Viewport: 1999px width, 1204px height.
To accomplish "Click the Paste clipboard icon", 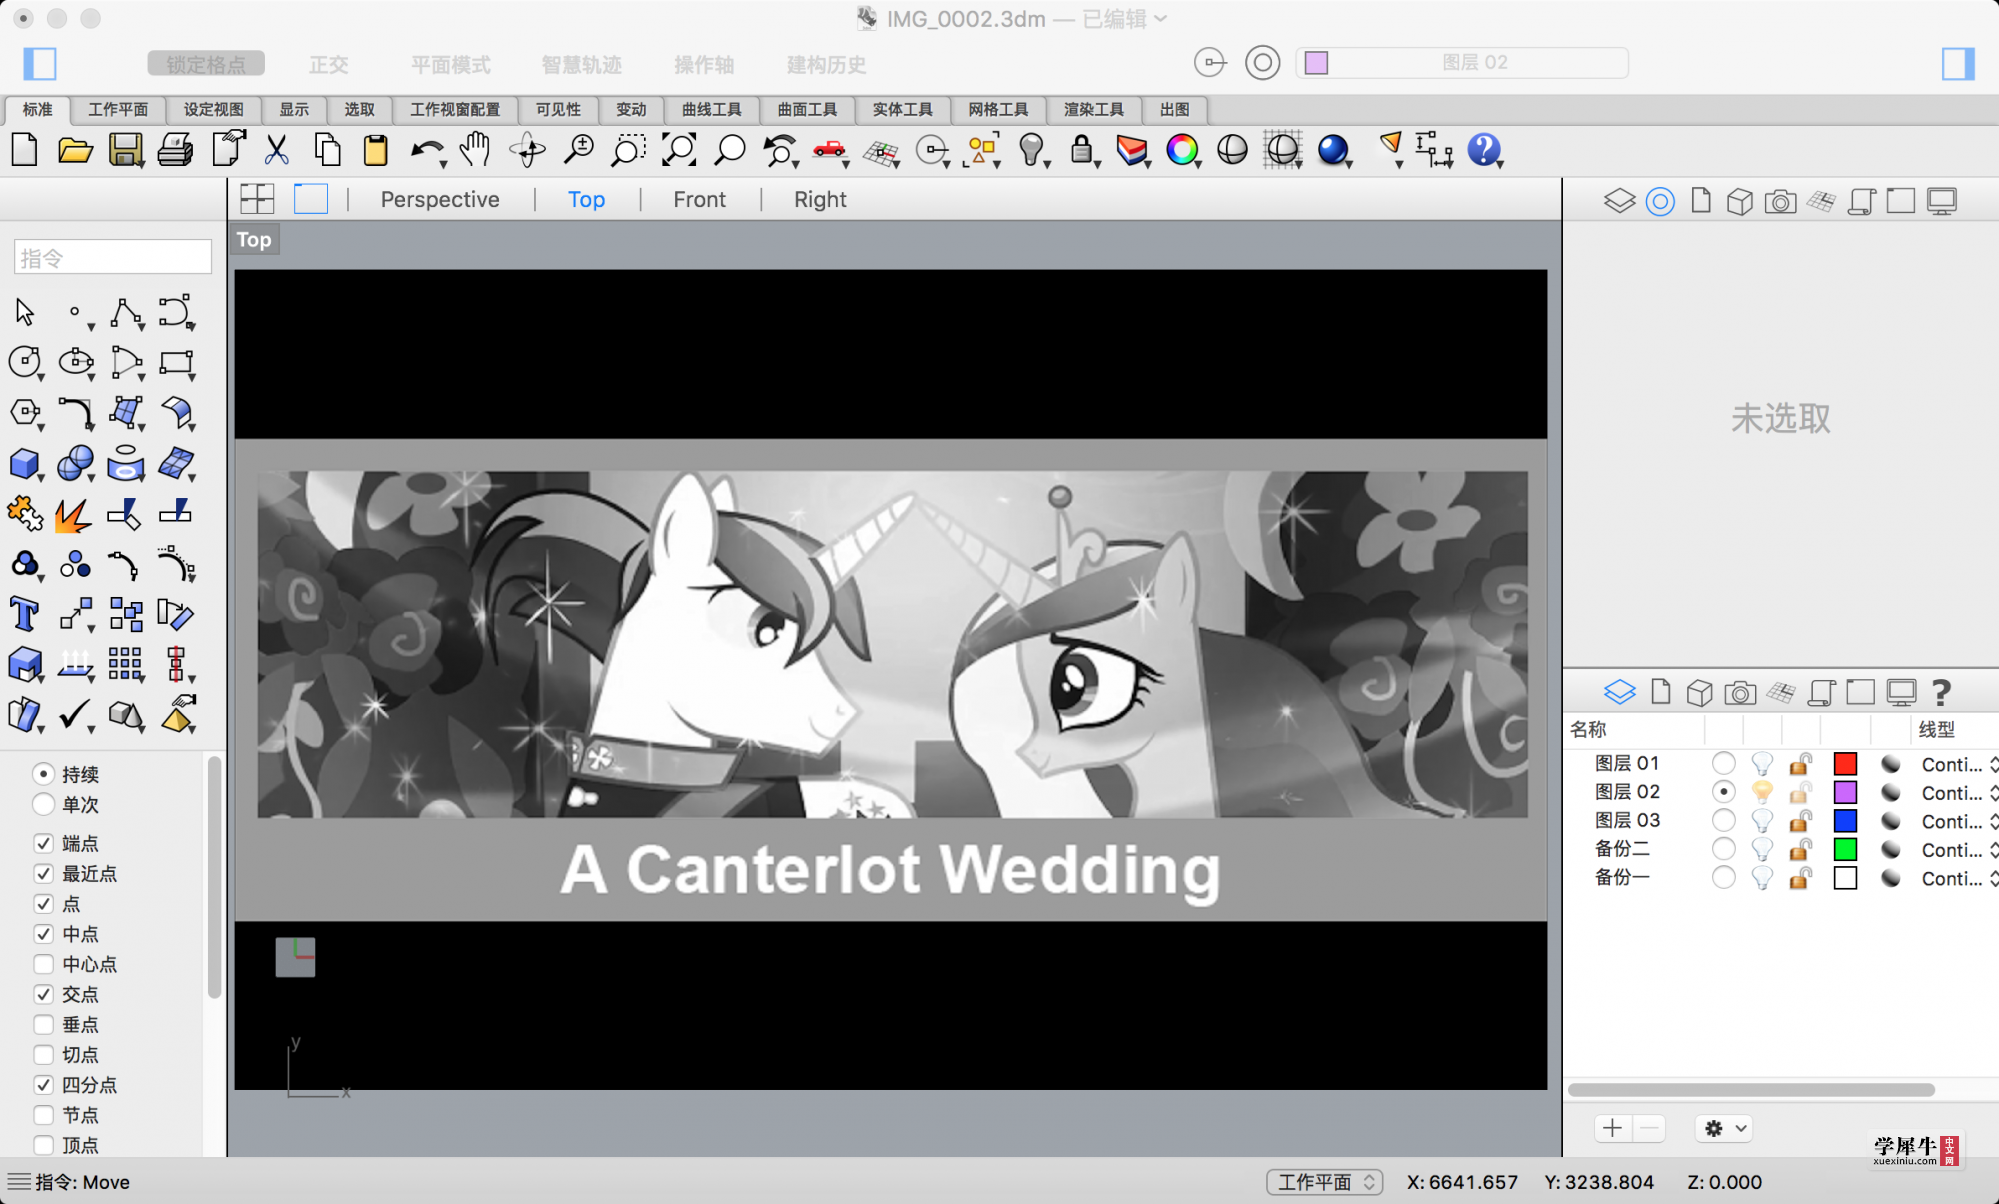I will pyautogui.click(x=375, y=150).
